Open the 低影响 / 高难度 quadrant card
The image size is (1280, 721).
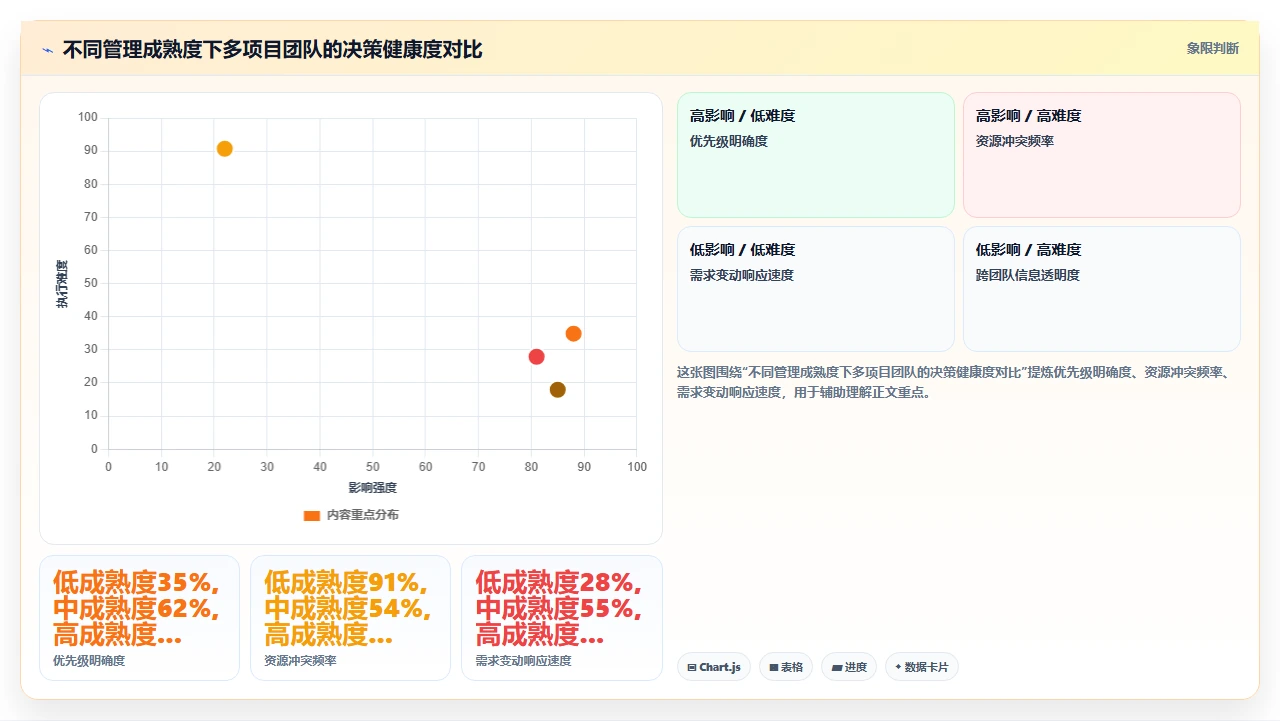pyautogui.click(x=1102, y=289)
